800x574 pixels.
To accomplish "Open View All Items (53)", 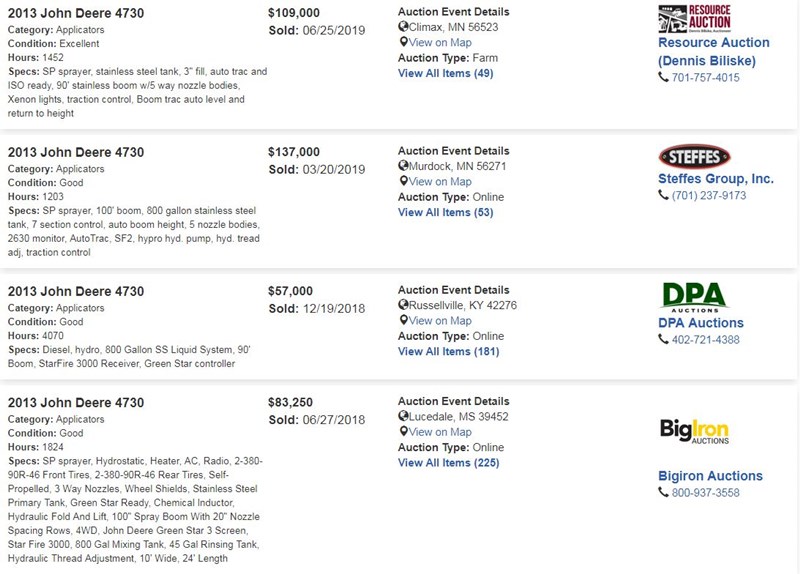I will 445,213.
